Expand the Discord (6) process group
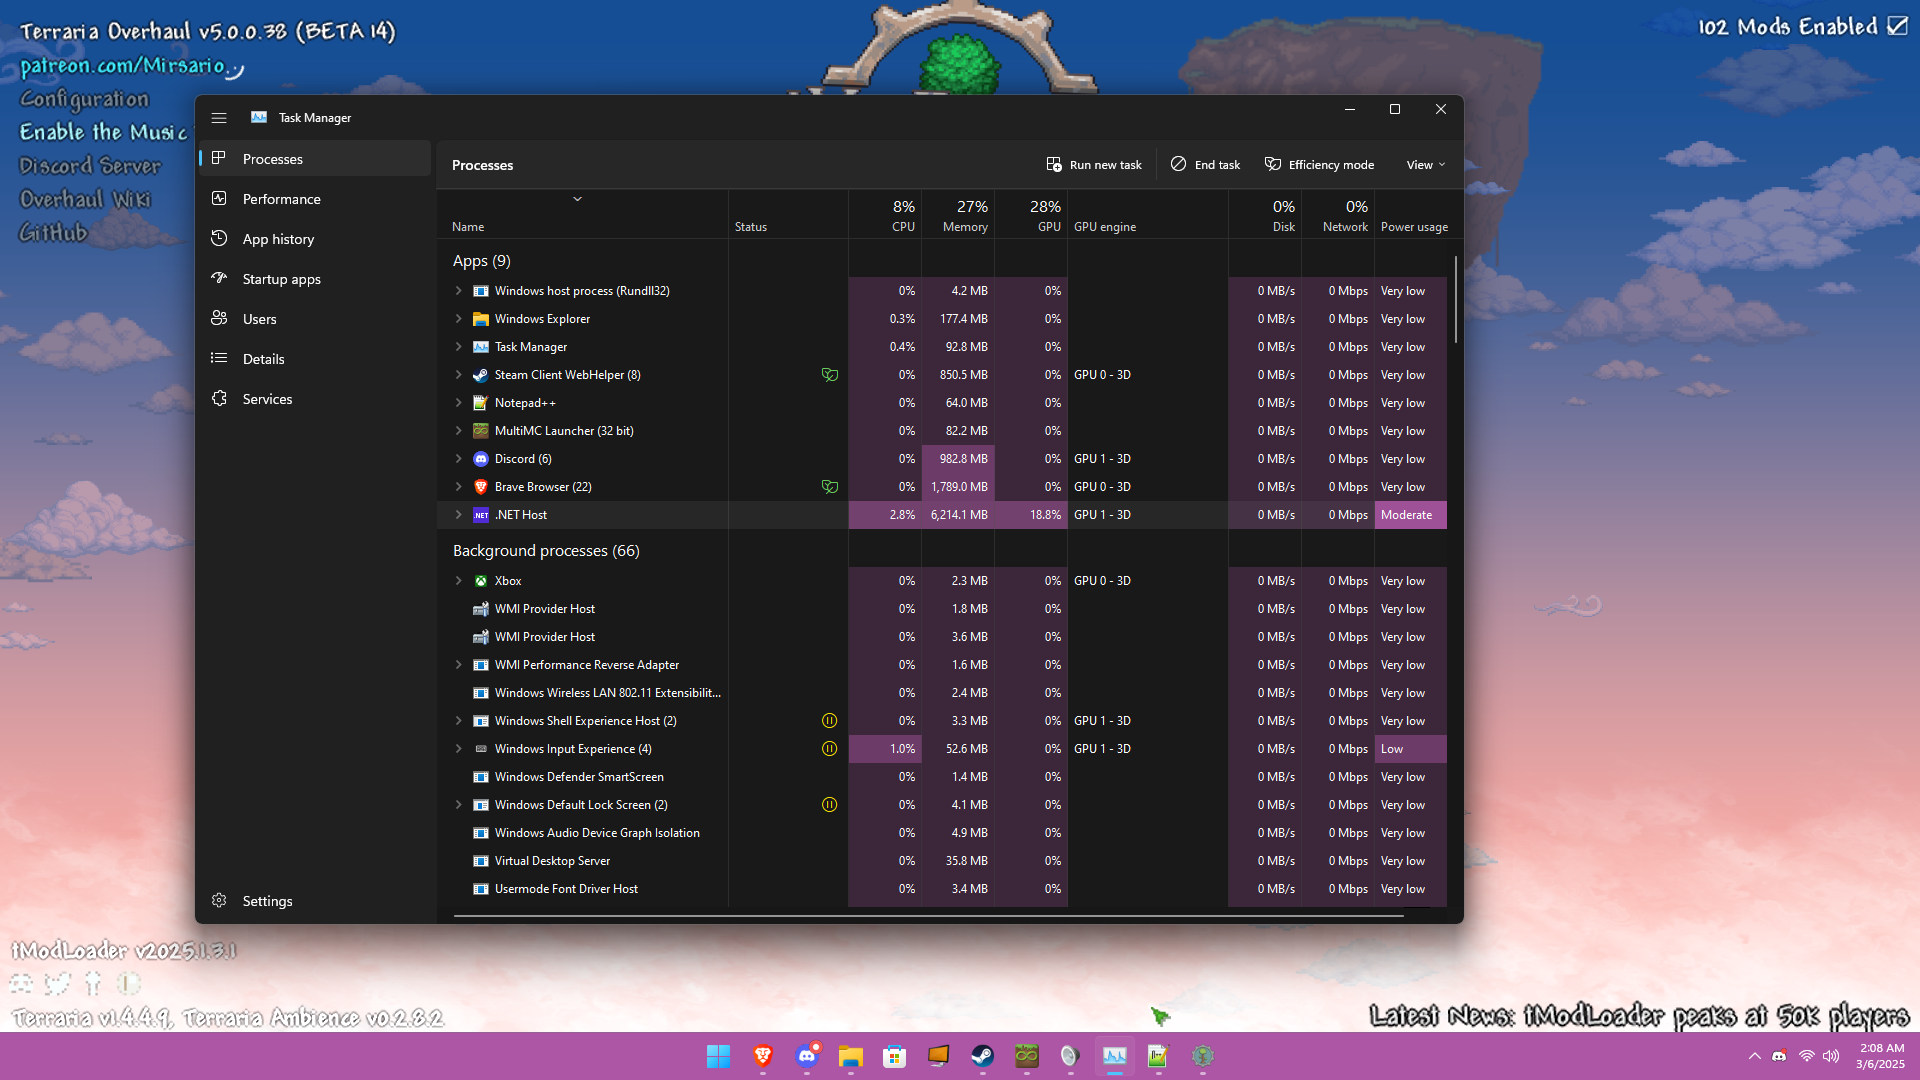1920x1080 pixels. (458, 459)
